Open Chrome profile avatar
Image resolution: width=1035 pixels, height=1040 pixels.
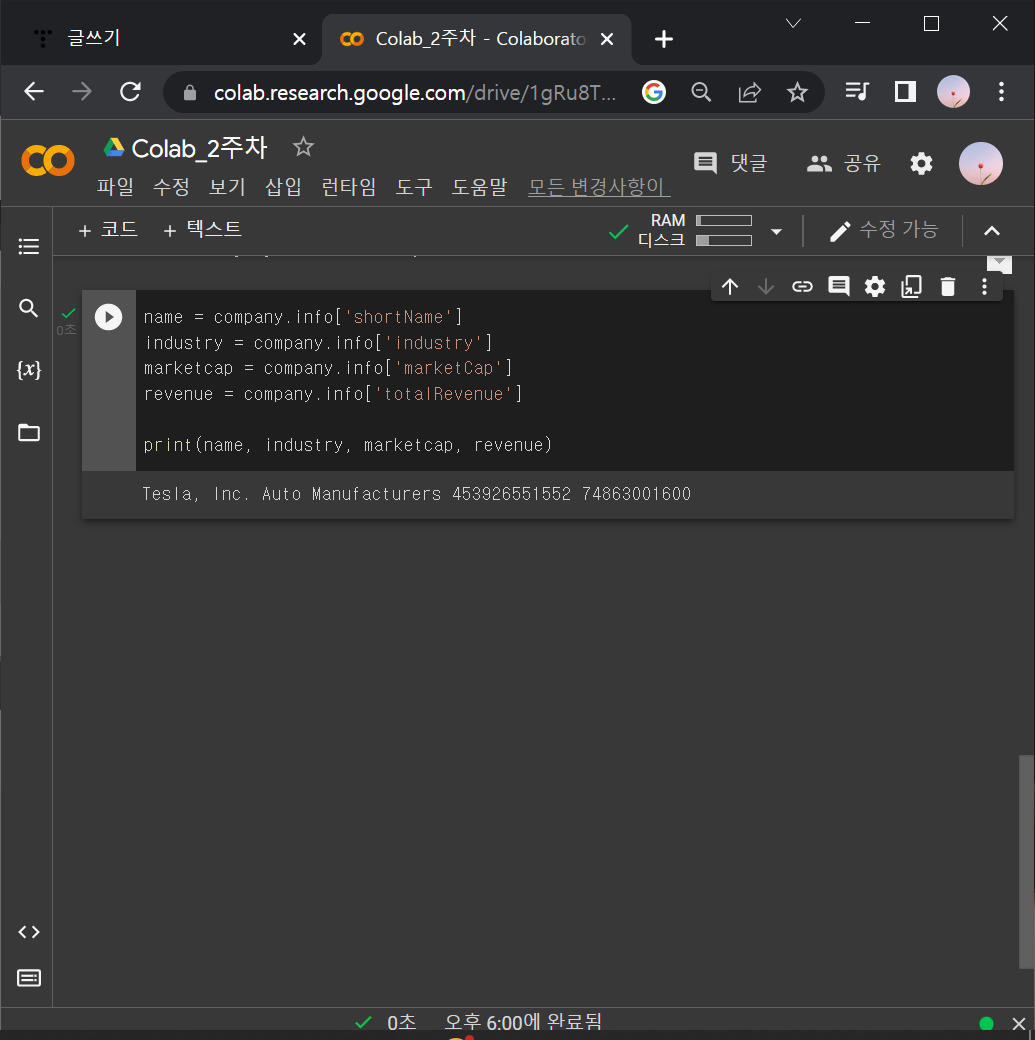(x=953, y=92)
